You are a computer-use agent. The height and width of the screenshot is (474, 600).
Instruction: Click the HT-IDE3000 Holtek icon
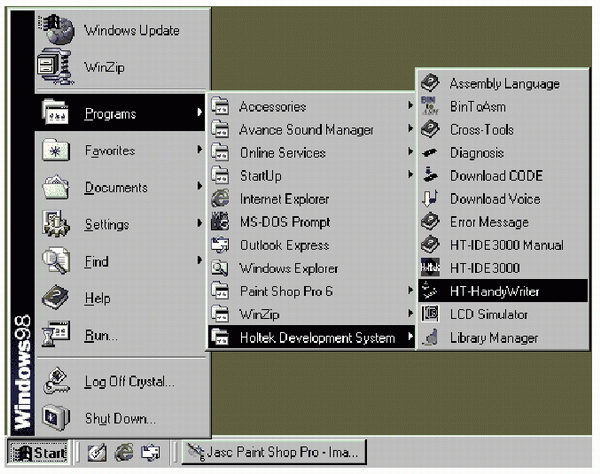[430, 267]
